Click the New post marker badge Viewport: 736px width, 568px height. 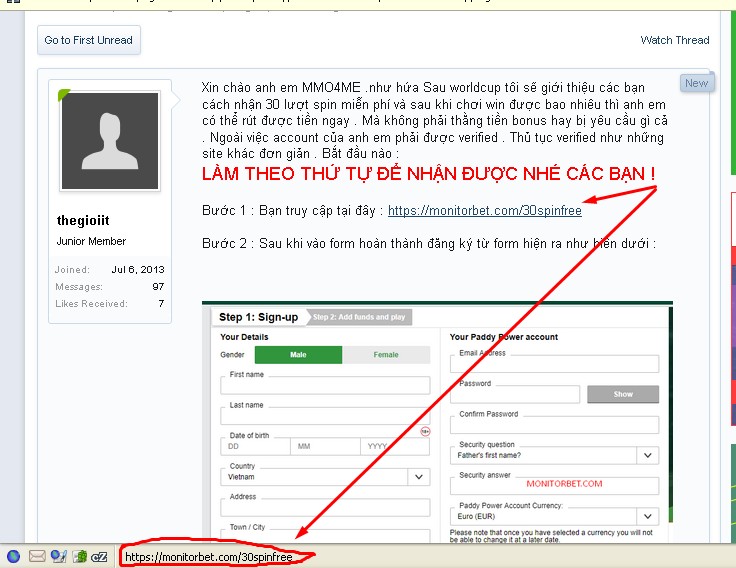point(697,83)
